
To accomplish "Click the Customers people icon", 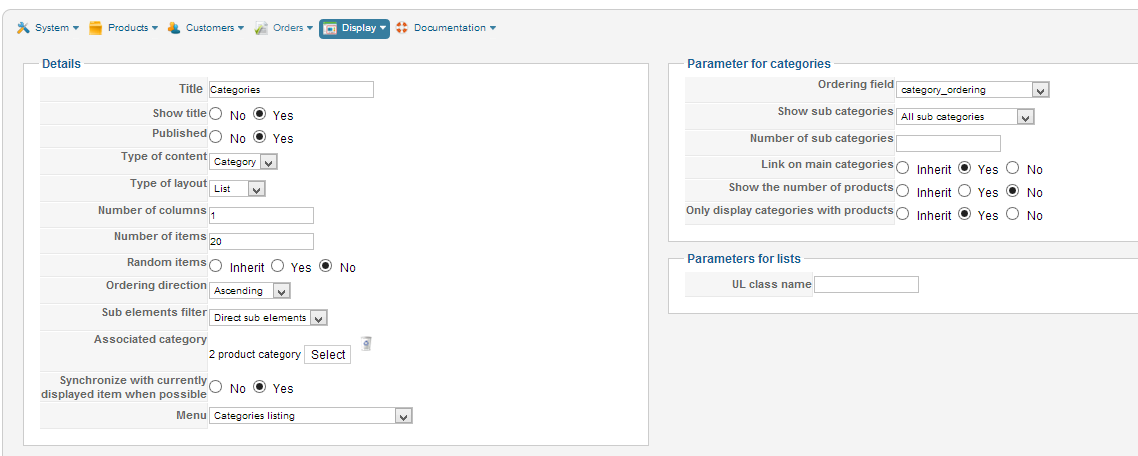I will (x=174, y=28).
